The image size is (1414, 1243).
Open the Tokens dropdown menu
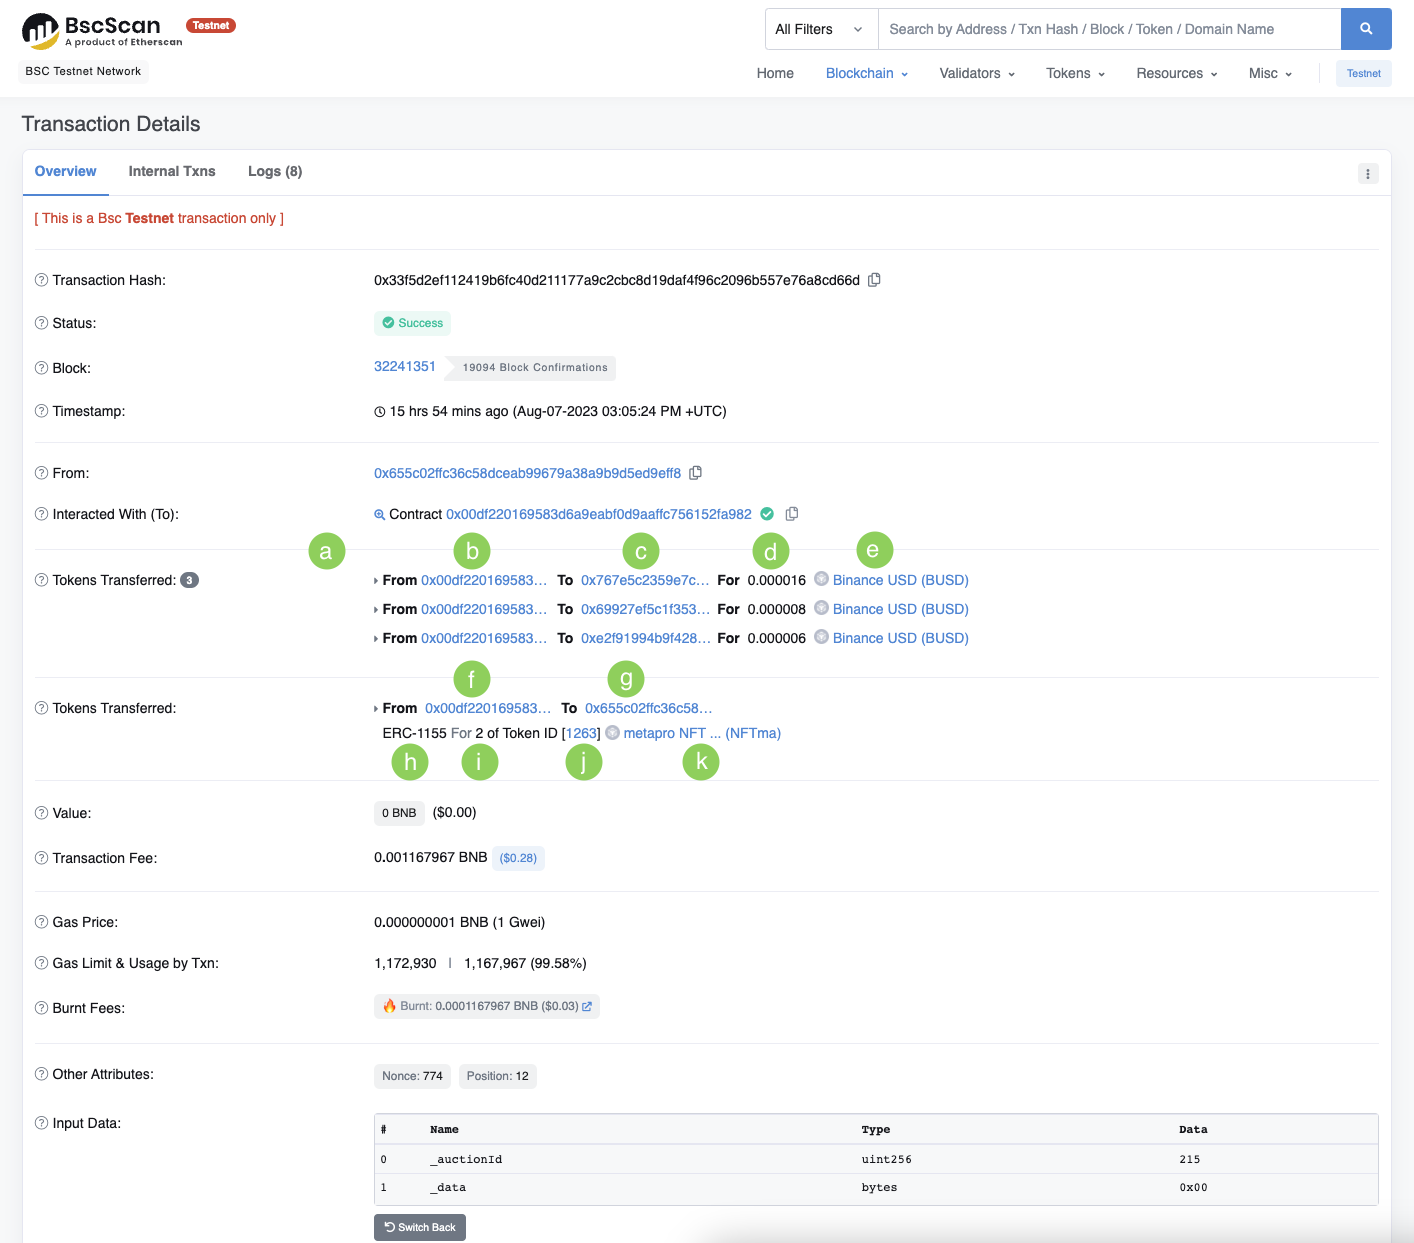(x=1075, y=73)
